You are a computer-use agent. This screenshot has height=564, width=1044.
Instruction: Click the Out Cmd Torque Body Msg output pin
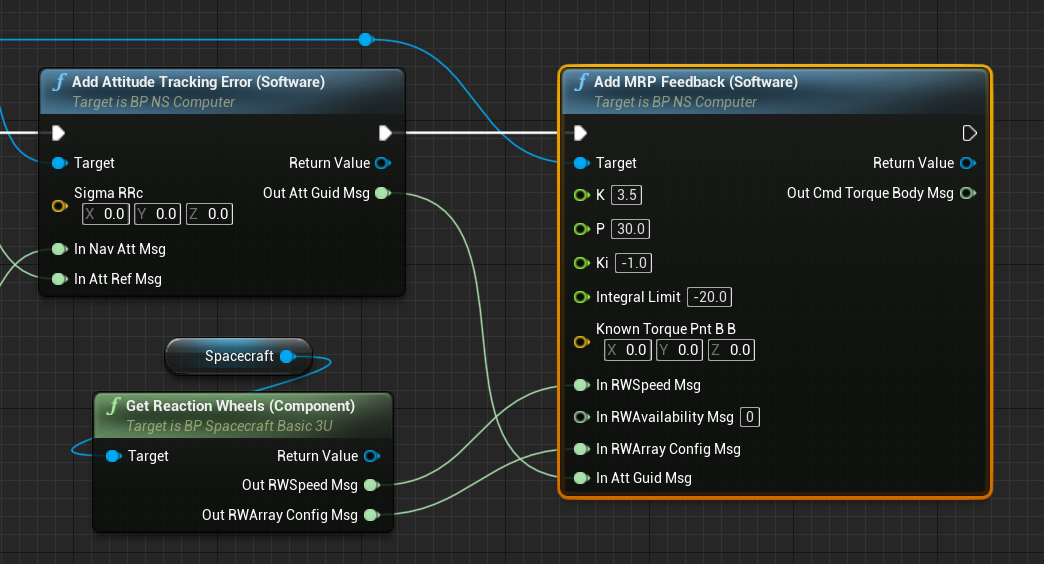coord(967,193)
